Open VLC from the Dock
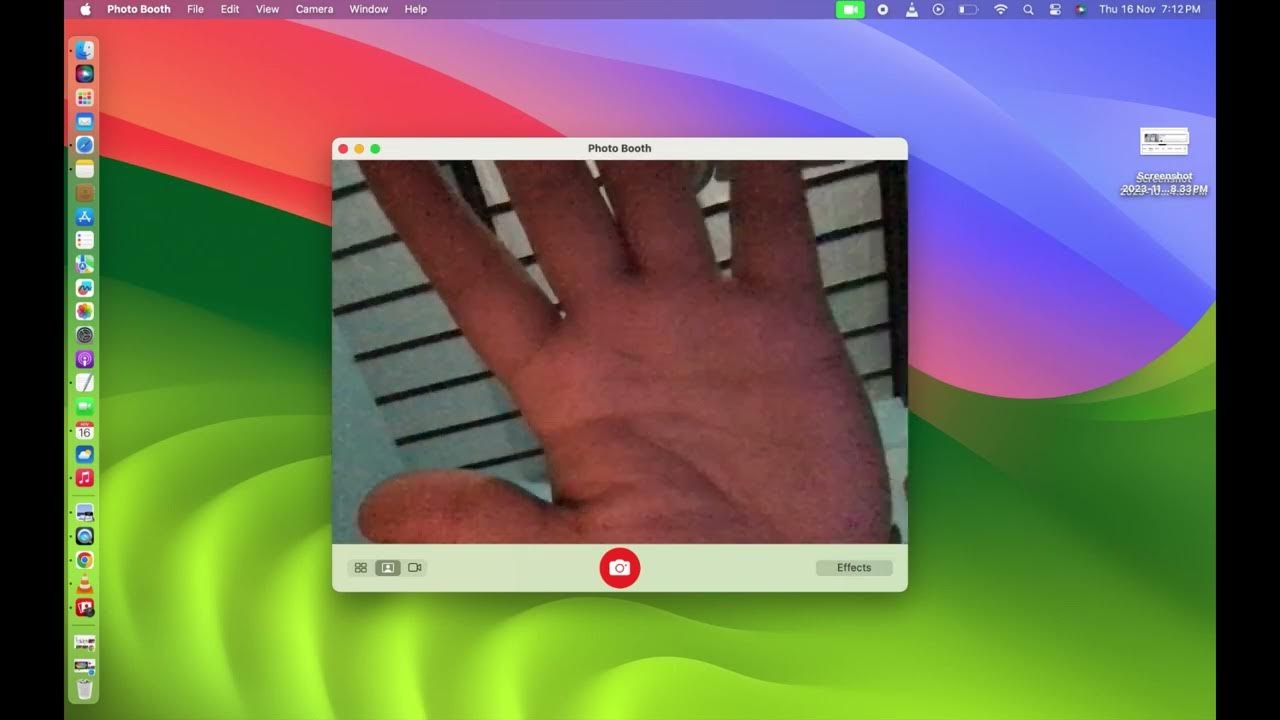Viewport: 1280px width, 720px height. (85, 584)
